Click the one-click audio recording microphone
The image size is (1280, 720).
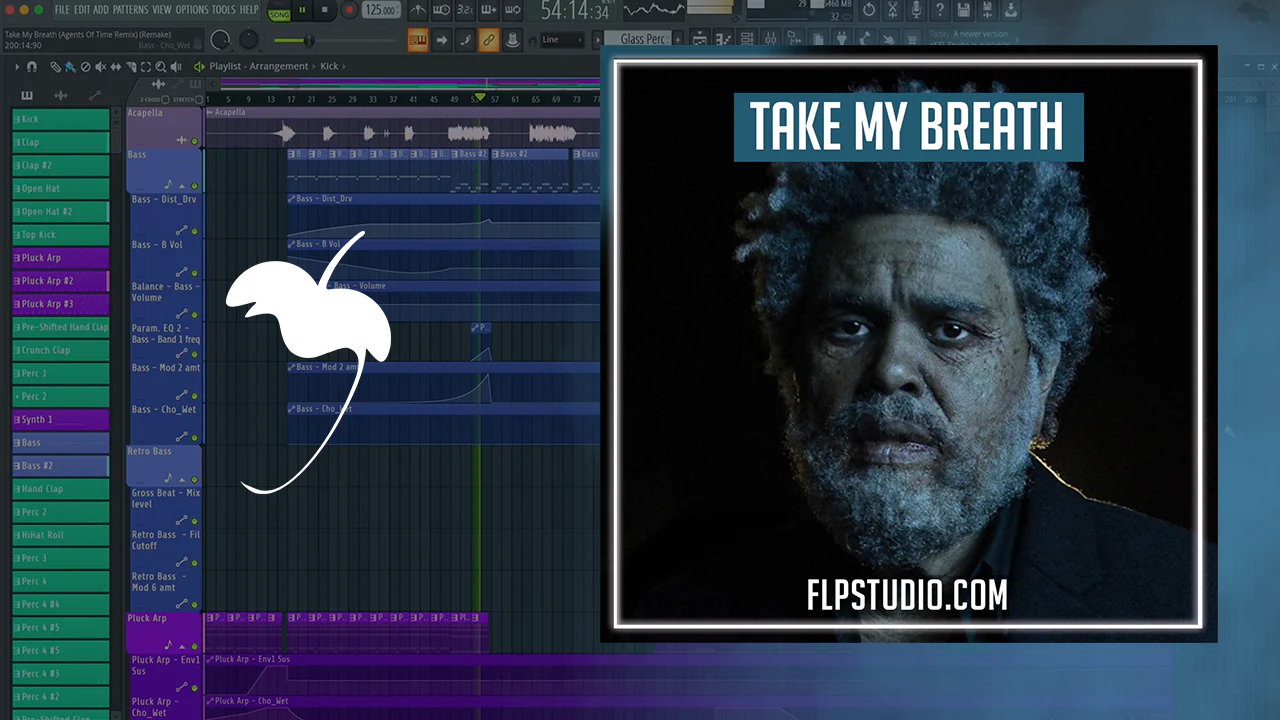[x=917, y=10]
